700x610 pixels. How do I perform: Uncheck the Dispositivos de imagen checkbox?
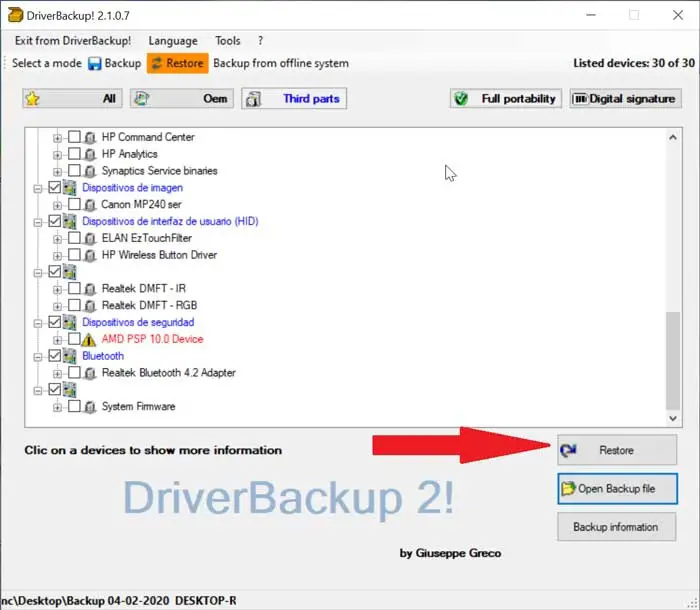(54, 187)
